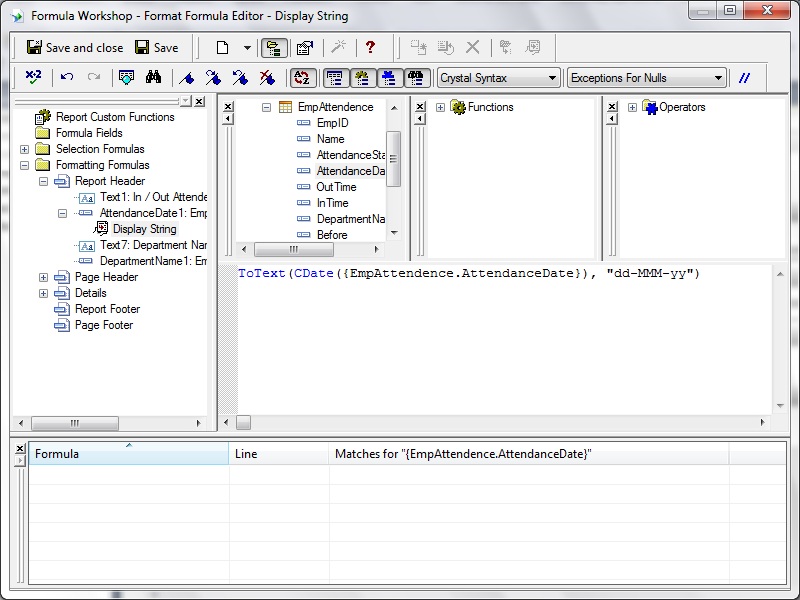This screenshot has width=800, height=600.
Task: Click the Save button
Action: click(x=156, y=47)
